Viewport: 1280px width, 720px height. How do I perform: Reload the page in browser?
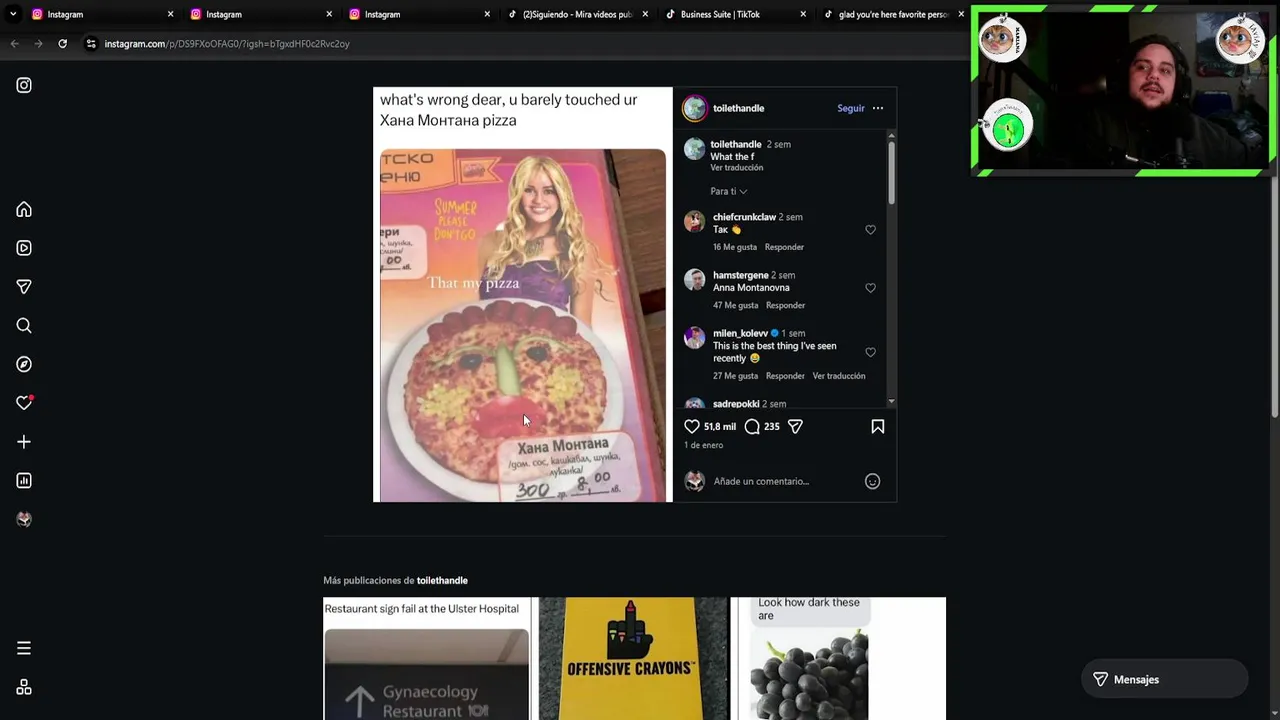tap(62, 44)
